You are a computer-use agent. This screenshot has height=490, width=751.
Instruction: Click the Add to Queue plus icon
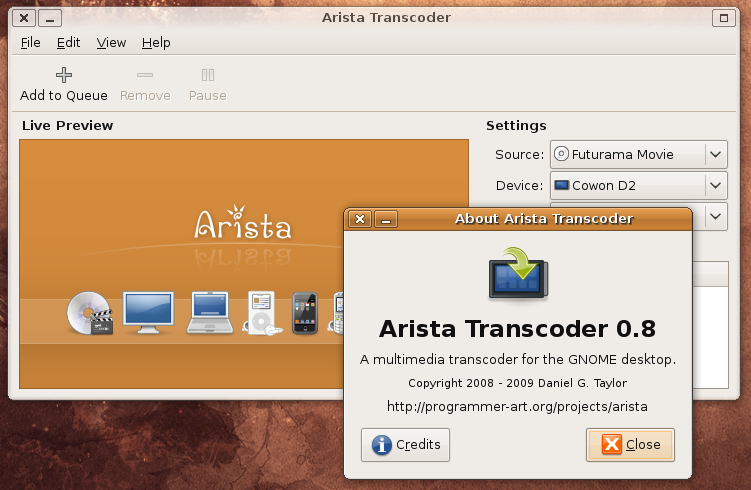pyautogui.click(x=64, y=75)
